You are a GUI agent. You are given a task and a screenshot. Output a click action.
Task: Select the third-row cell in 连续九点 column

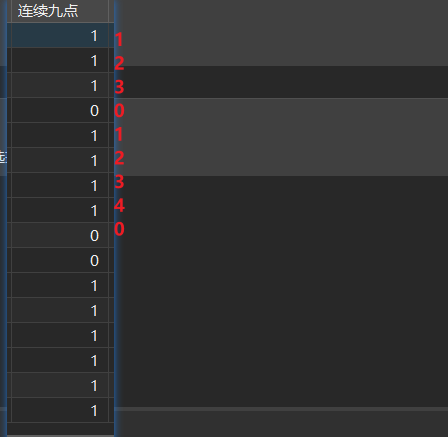click(x=60, y=85)
